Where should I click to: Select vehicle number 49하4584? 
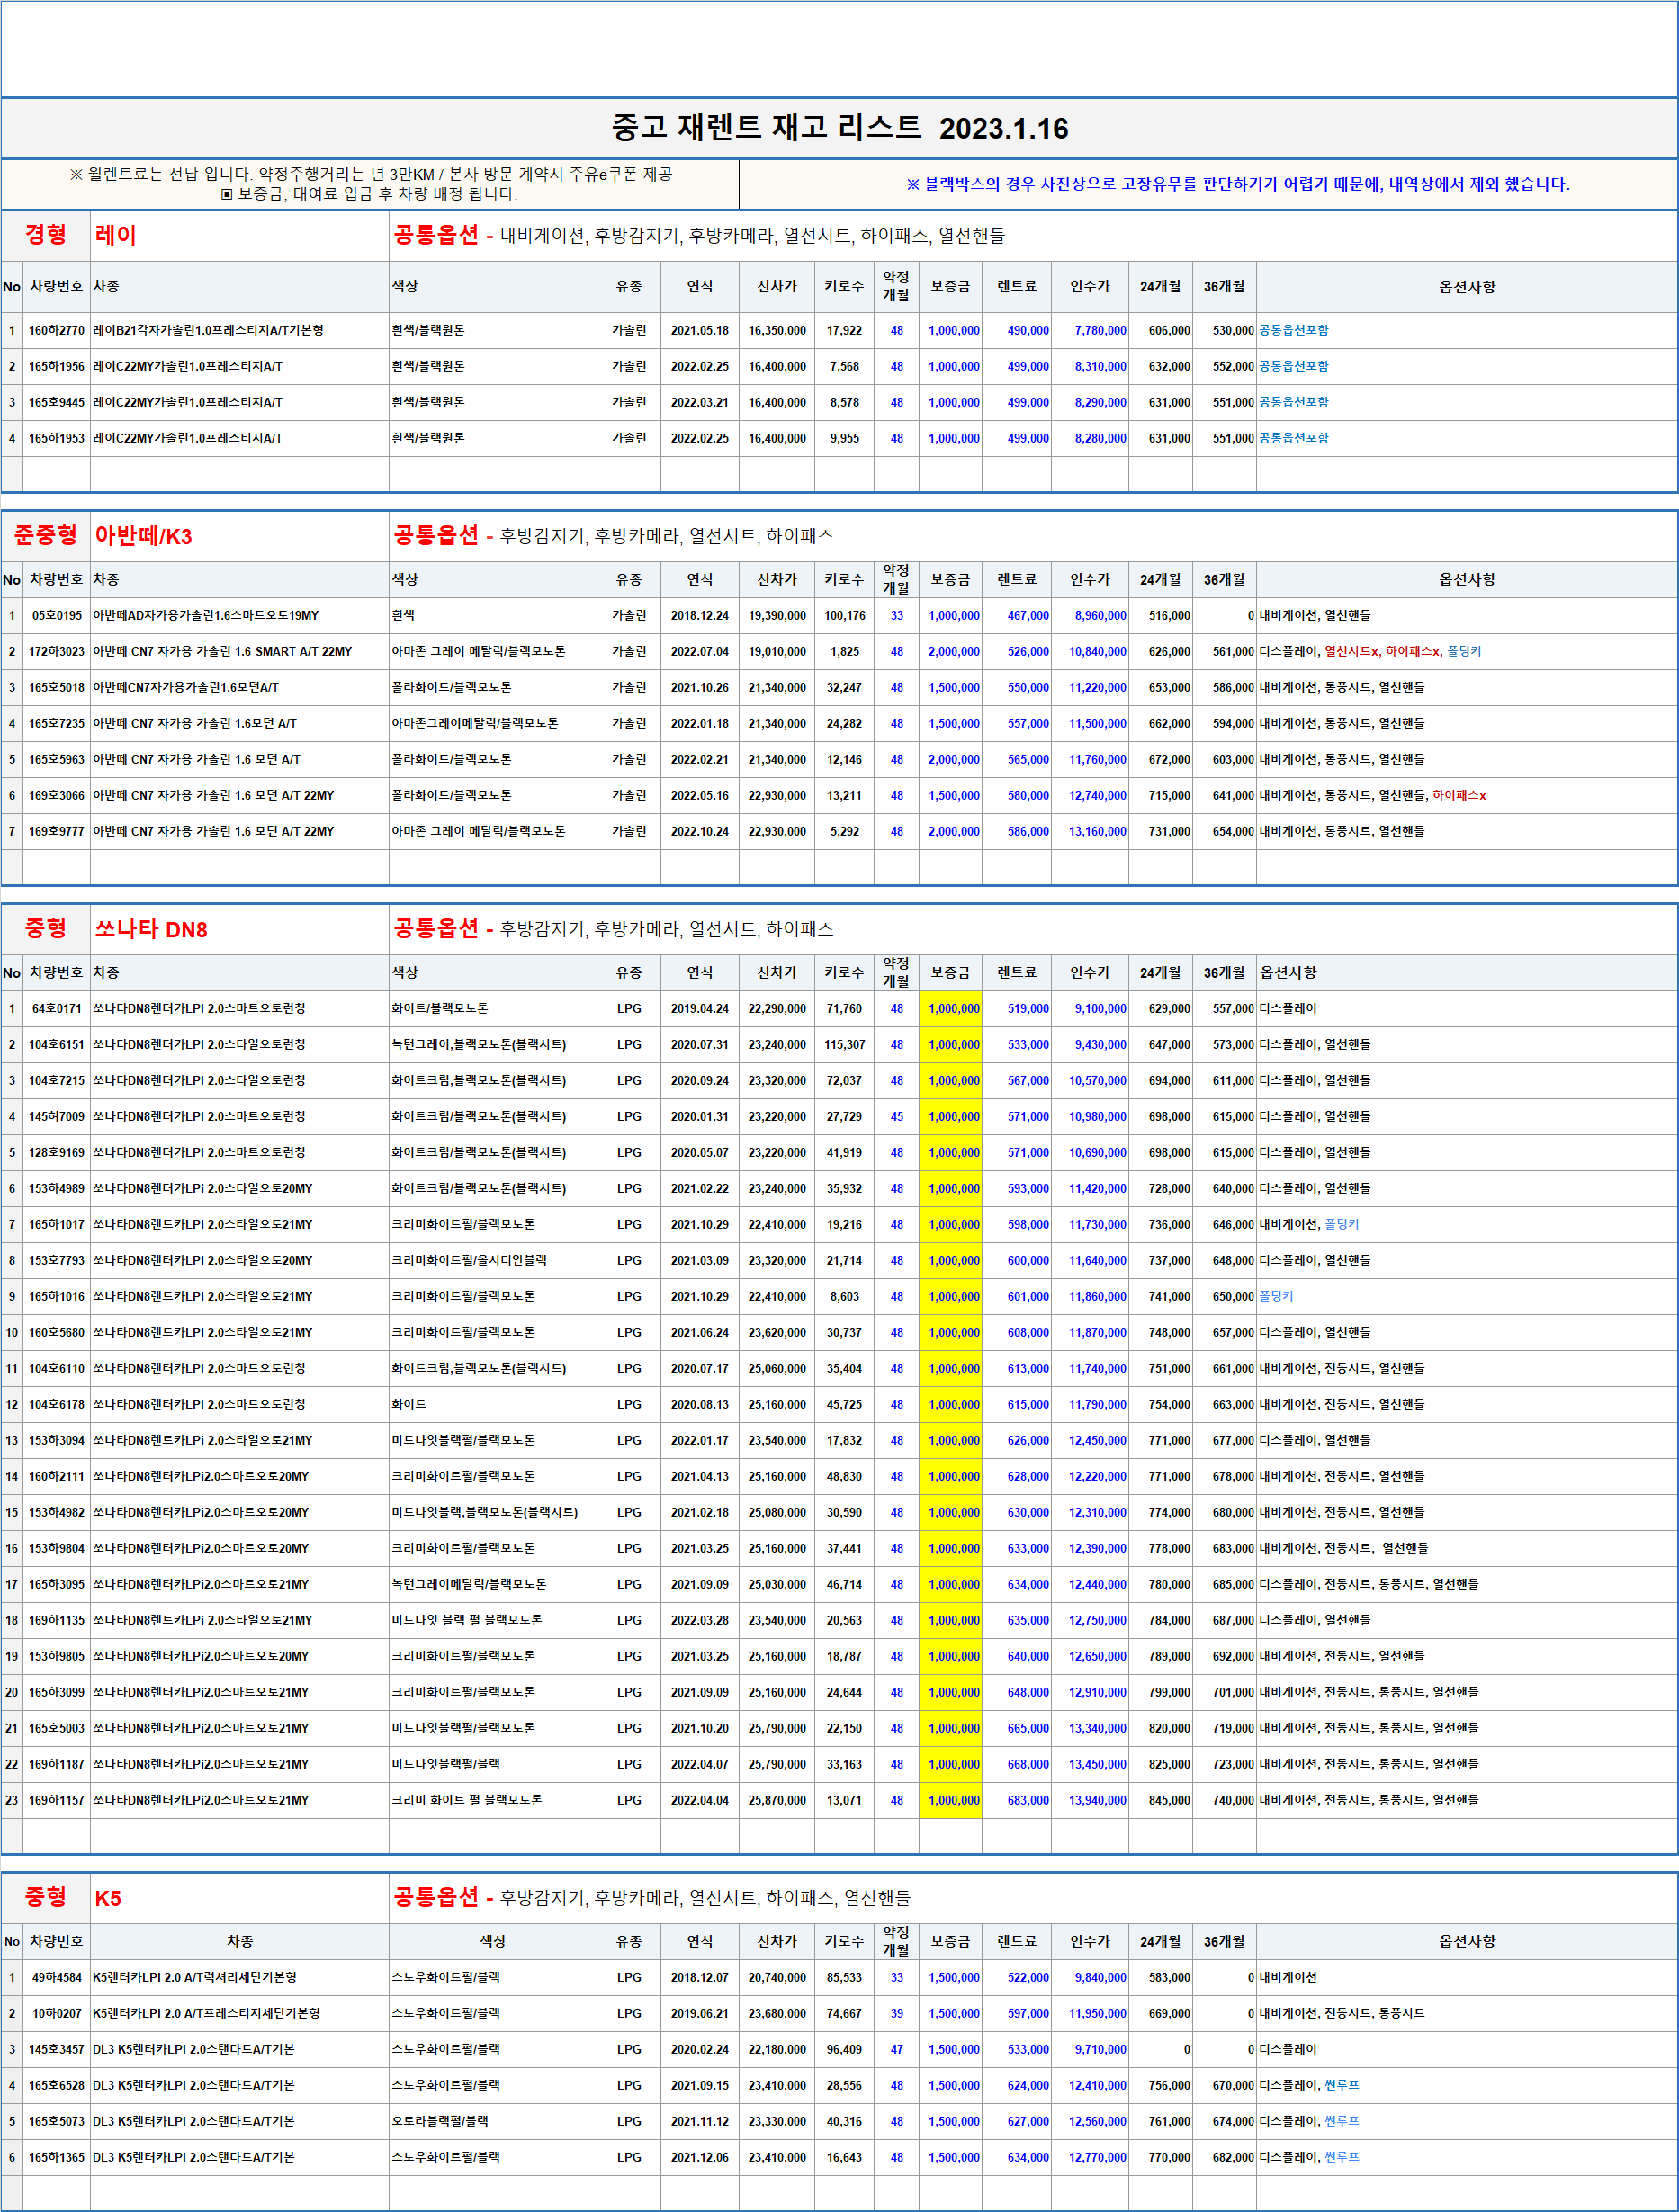(57, 1977)
